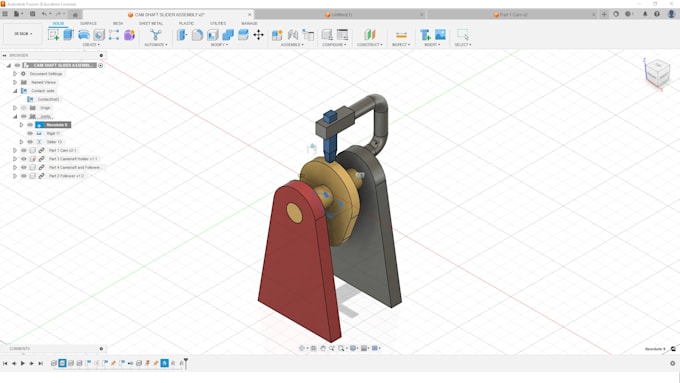Click the Create Form purple icon
The image size is (680, 383).
coord(129,35)
